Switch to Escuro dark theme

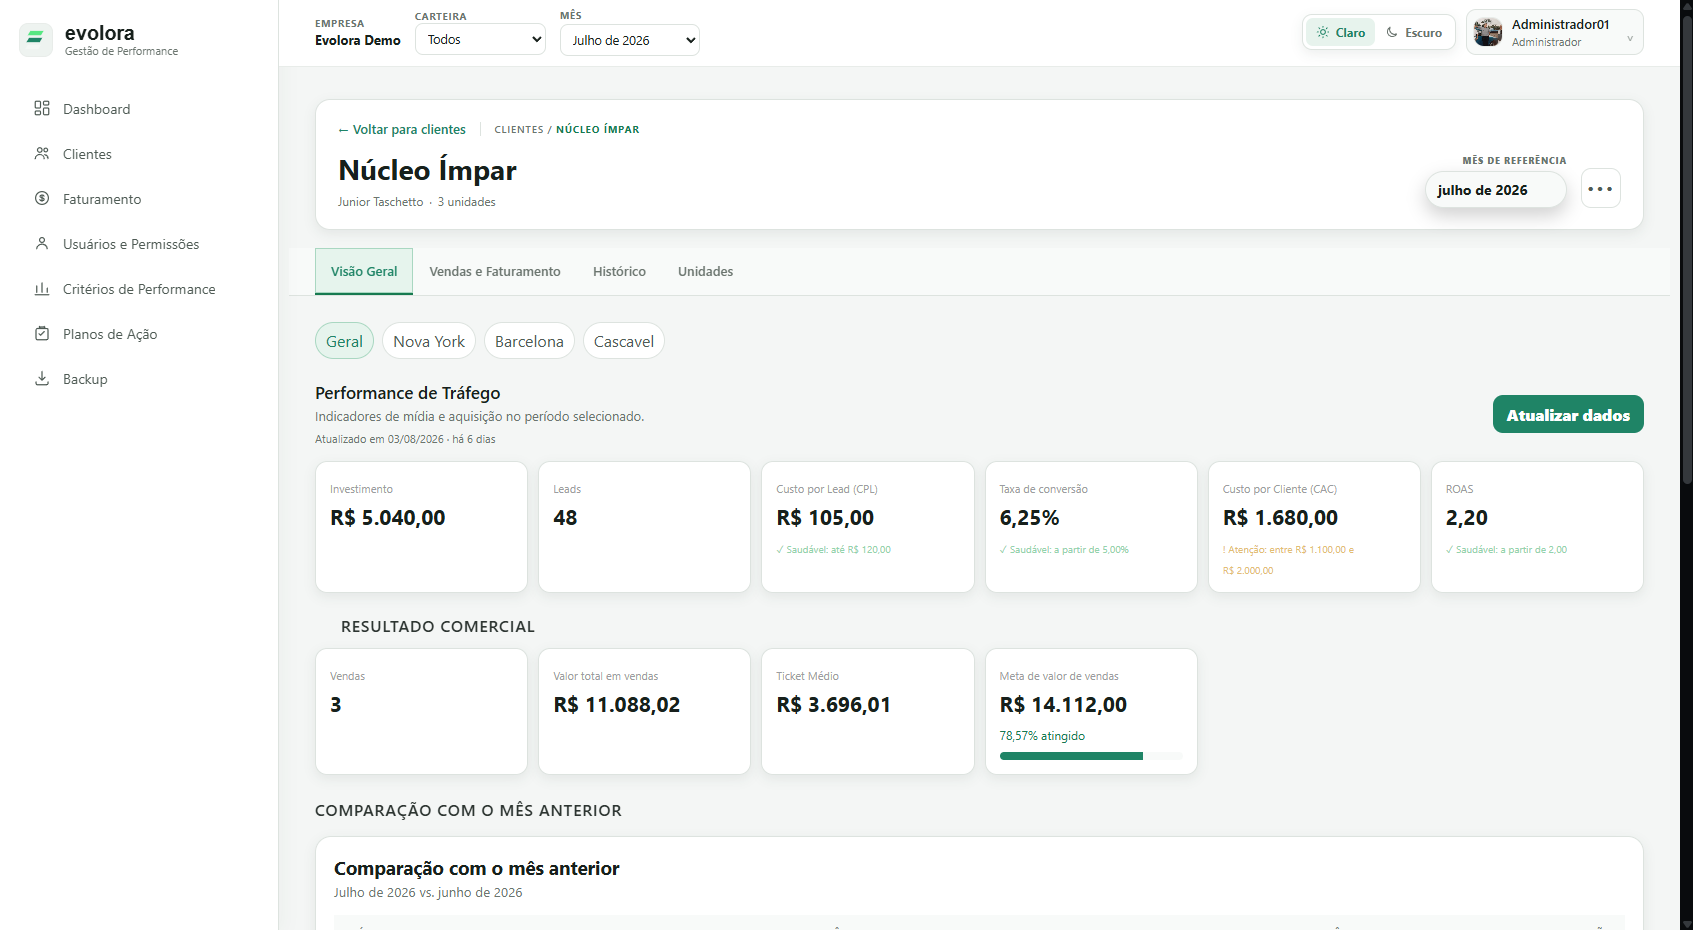(x=1413, y=32)
